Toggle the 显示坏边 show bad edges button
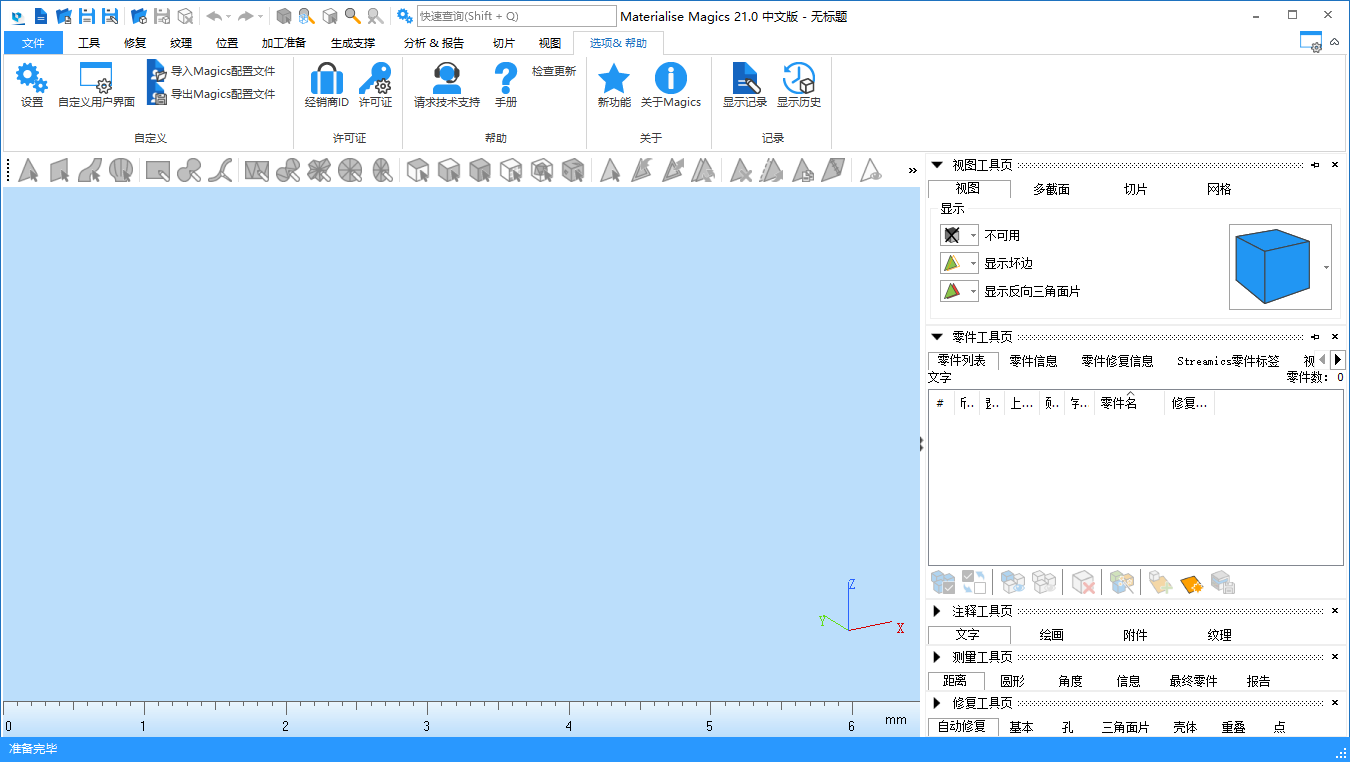The height and width of the screenshot is (762, 1350). click(x=953, y=263)
